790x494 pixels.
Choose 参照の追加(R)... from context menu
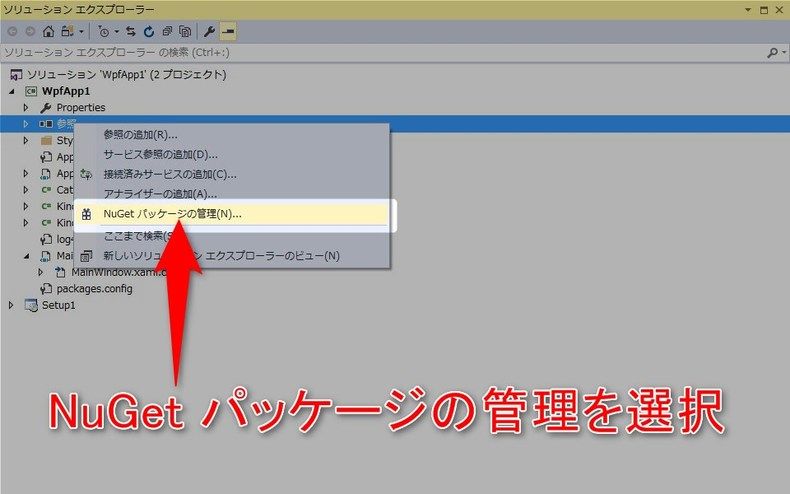point(140,135)
